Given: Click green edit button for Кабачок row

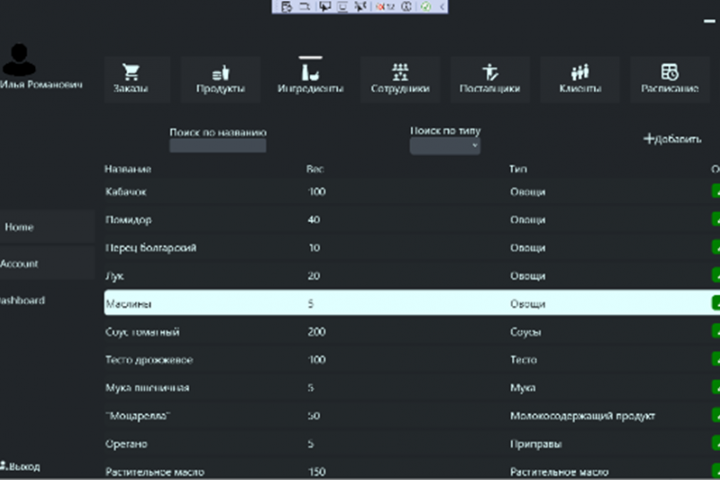Looking at the screenshot, I should click(716, 191).
